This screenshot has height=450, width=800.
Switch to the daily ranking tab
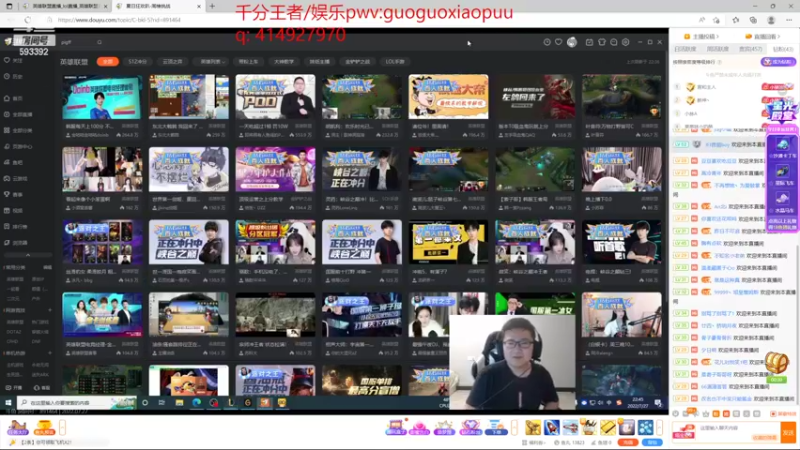(x=685, y=49)
